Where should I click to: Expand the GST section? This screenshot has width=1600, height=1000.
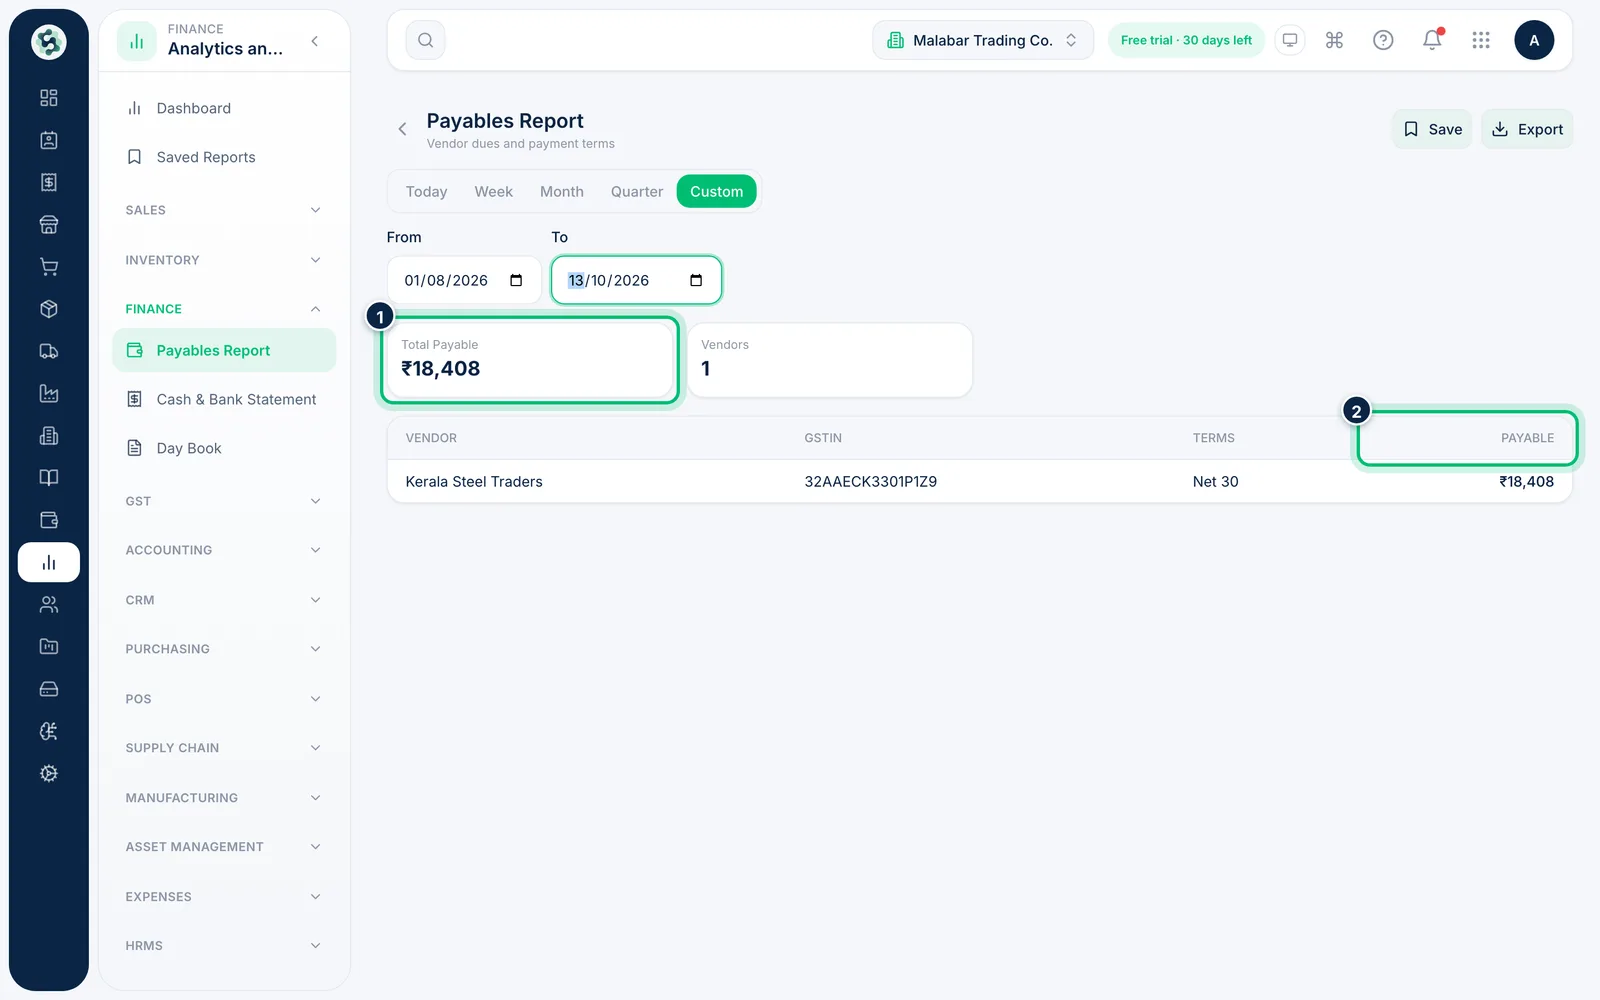tap(224, 501)
